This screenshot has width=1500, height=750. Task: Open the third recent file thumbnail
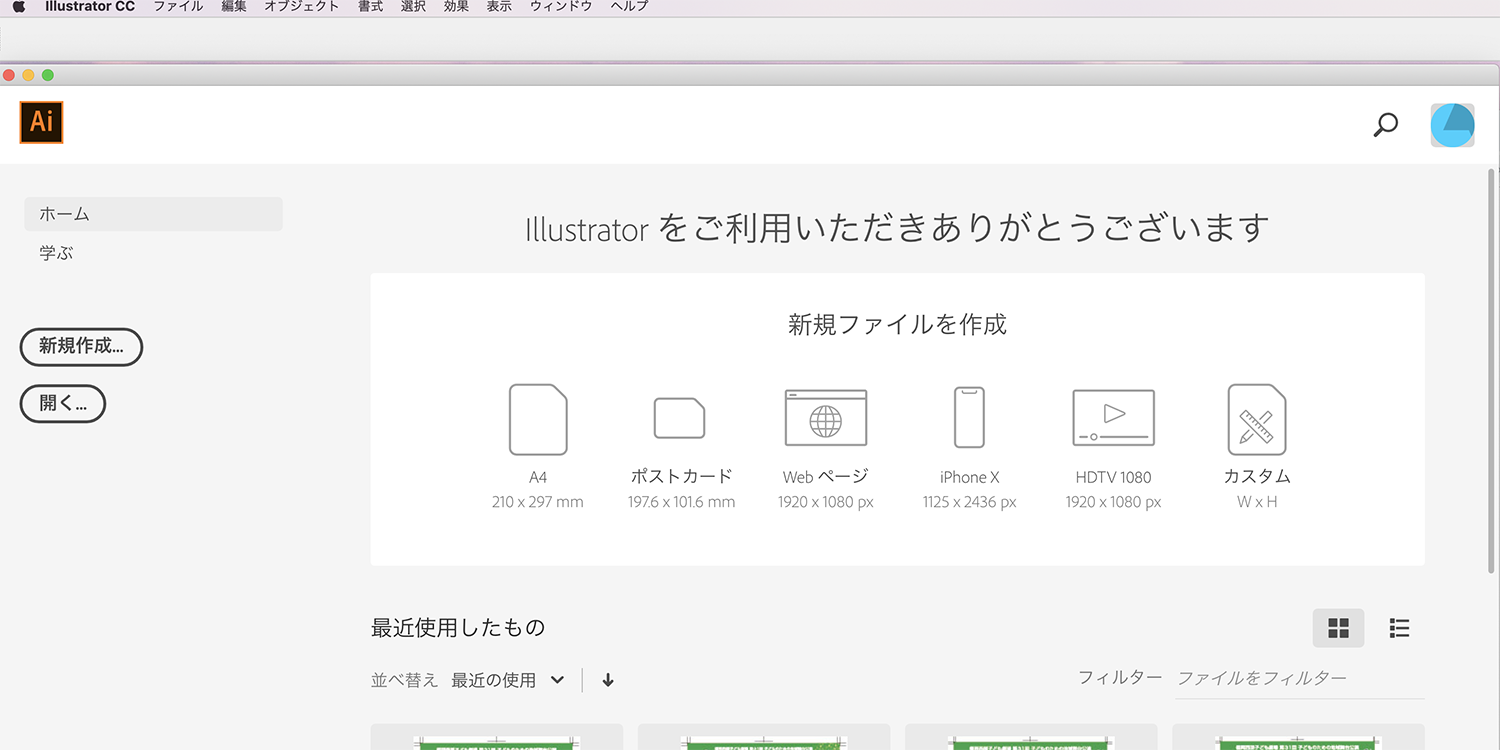click(x=1031, y=737)
